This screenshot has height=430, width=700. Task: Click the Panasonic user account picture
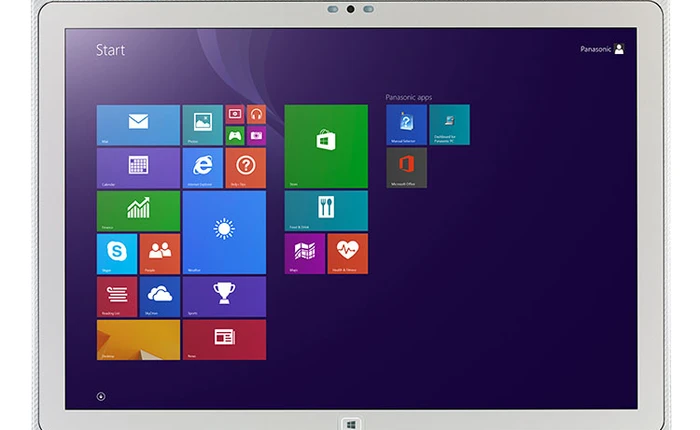(619, 49)
